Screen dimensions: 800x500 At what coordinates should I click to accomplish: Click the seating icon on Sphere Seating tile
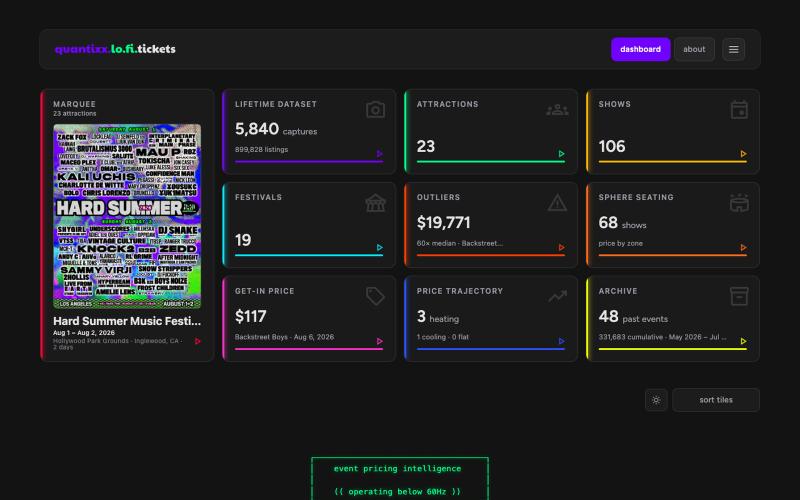point(739,203)
